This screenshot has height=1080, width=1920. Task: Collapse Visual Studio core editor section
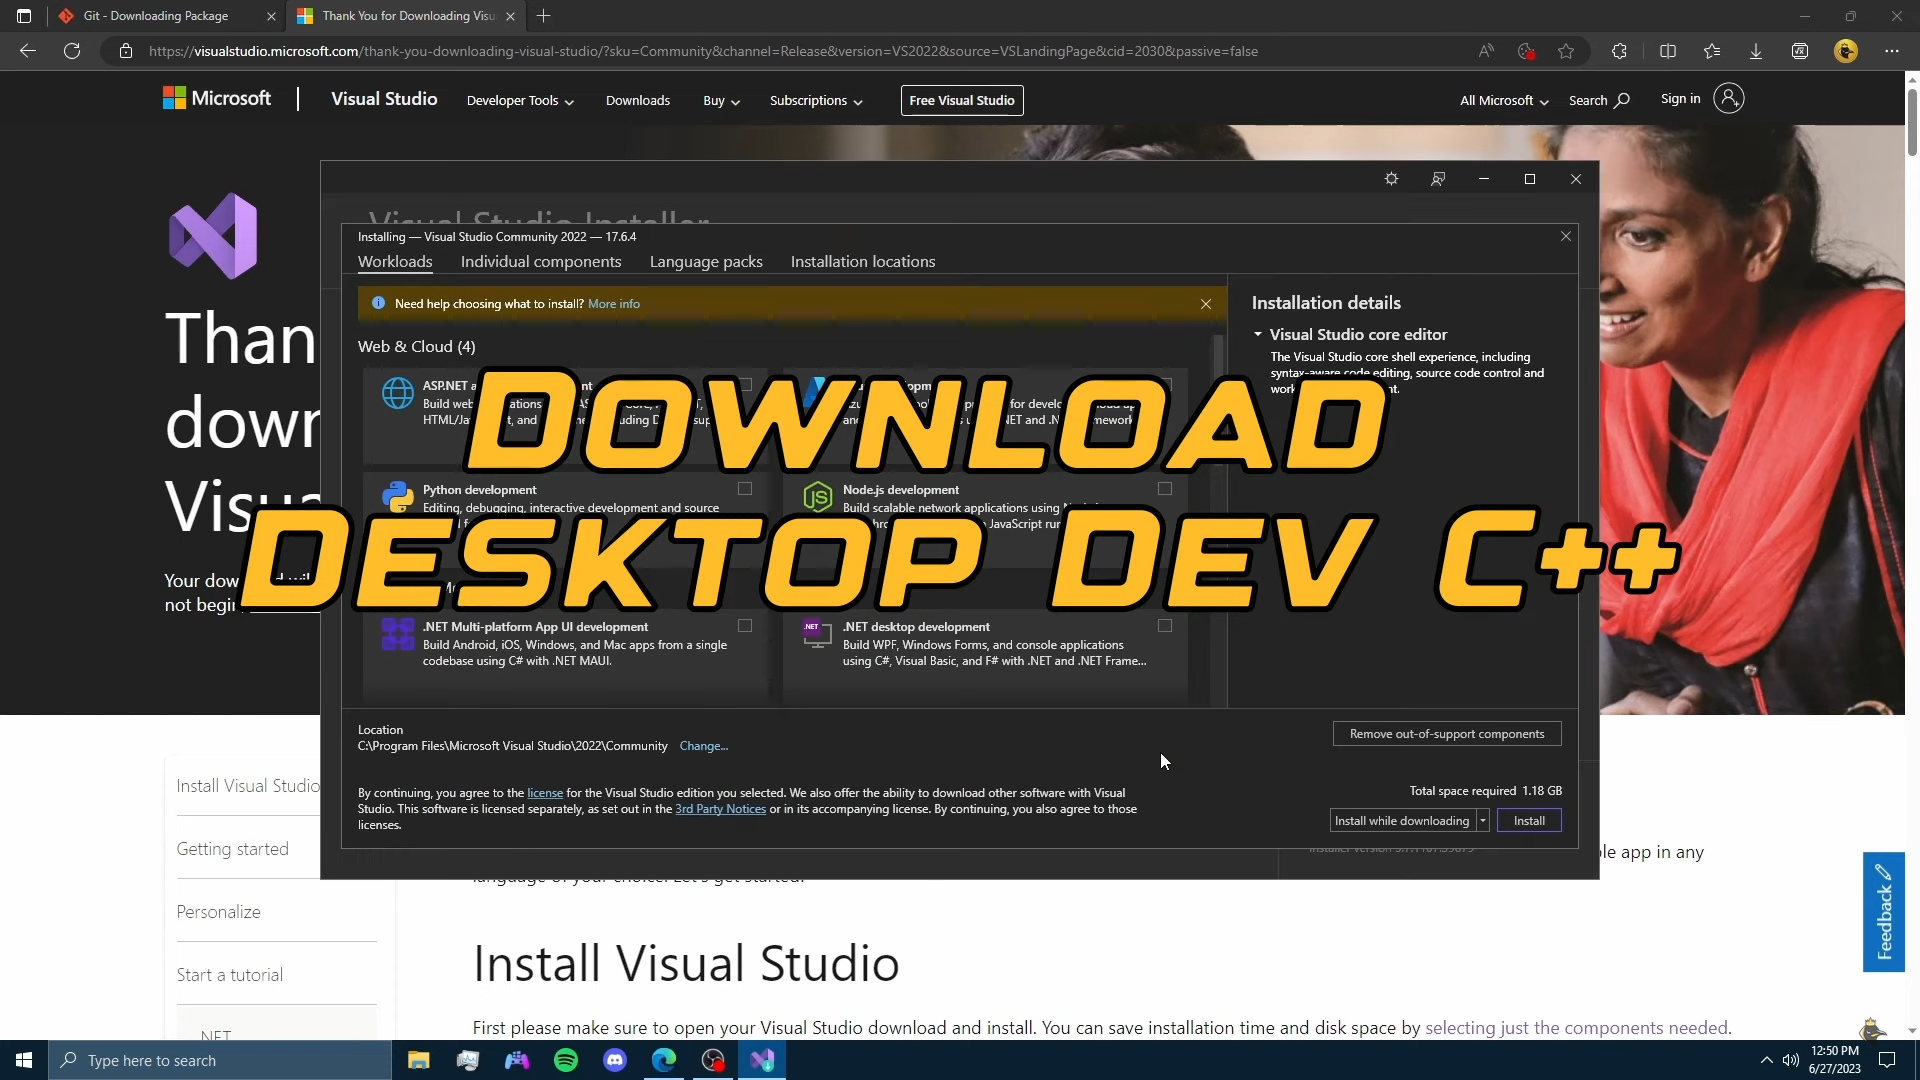(x=1258, y=334)
